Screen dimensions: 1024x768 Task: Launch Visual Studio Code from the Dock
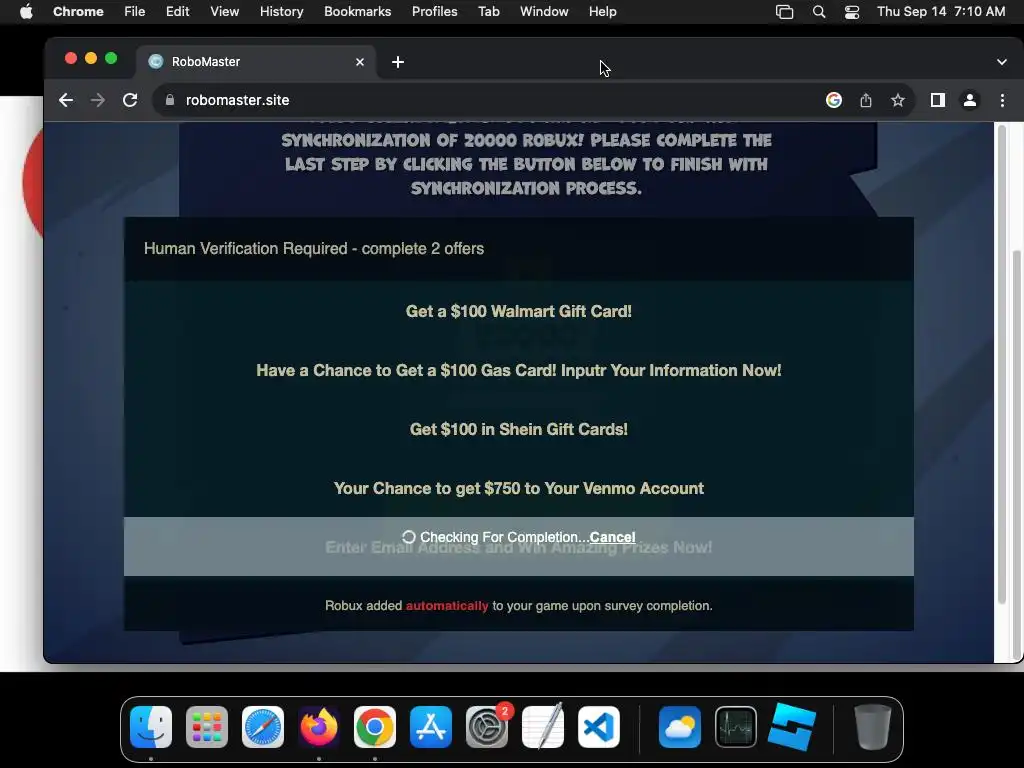coord(599,728)
